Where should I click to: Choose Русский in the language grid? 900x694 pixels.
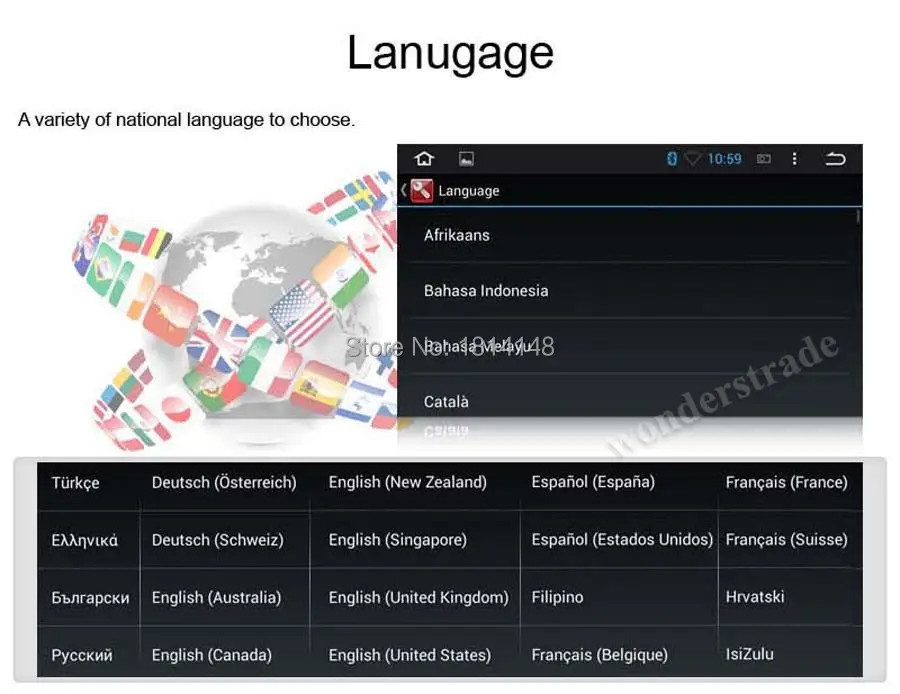pyautogui.click(x=82, y=655)
